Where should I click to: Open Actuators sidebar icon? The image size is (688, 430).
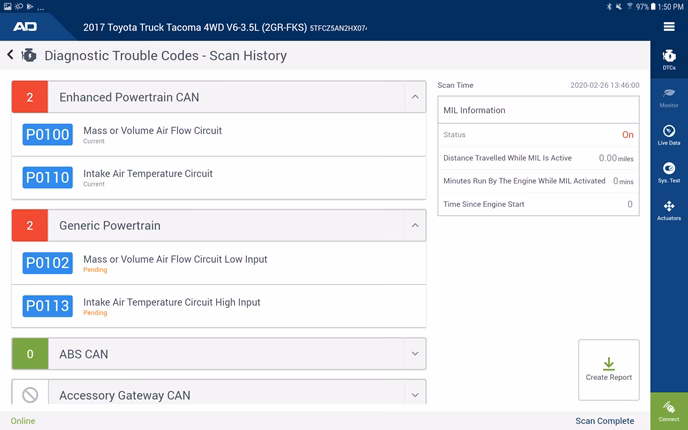[669, 210]
